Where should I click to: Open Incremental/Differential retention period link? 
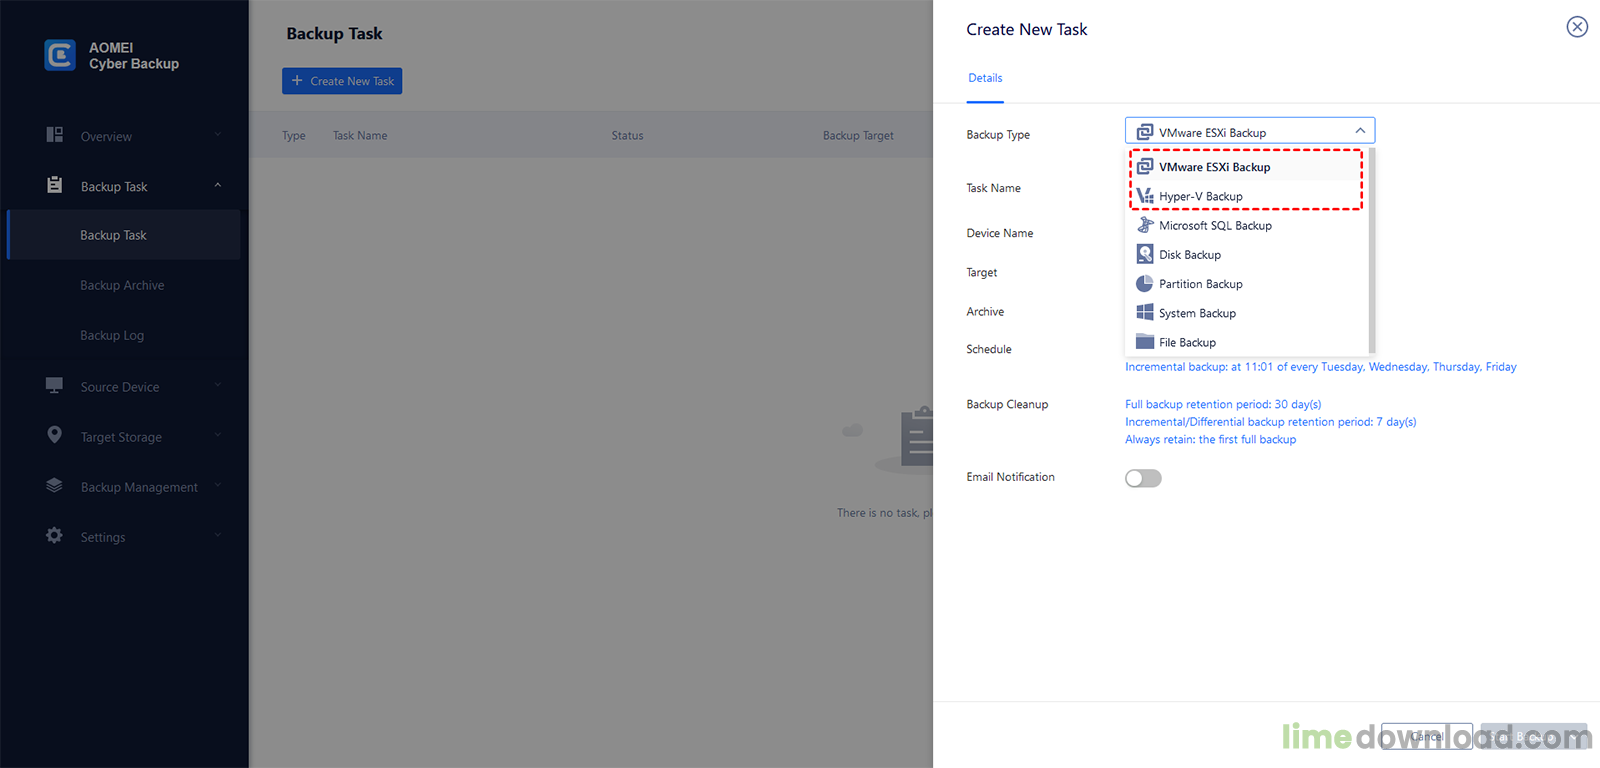[1271, 422]
